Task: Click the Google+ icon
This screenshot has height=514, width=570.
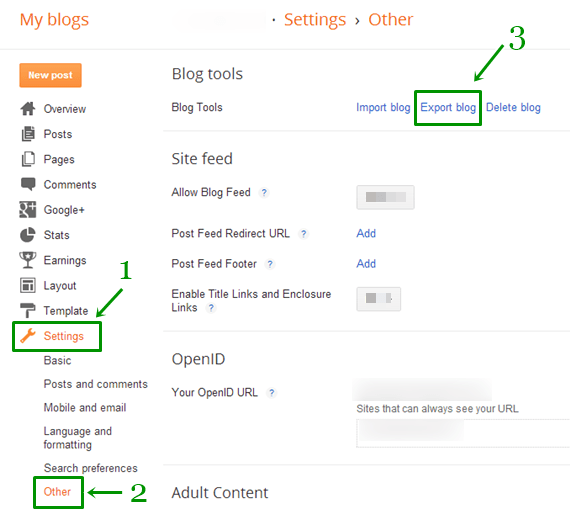Action: point(28,209)
